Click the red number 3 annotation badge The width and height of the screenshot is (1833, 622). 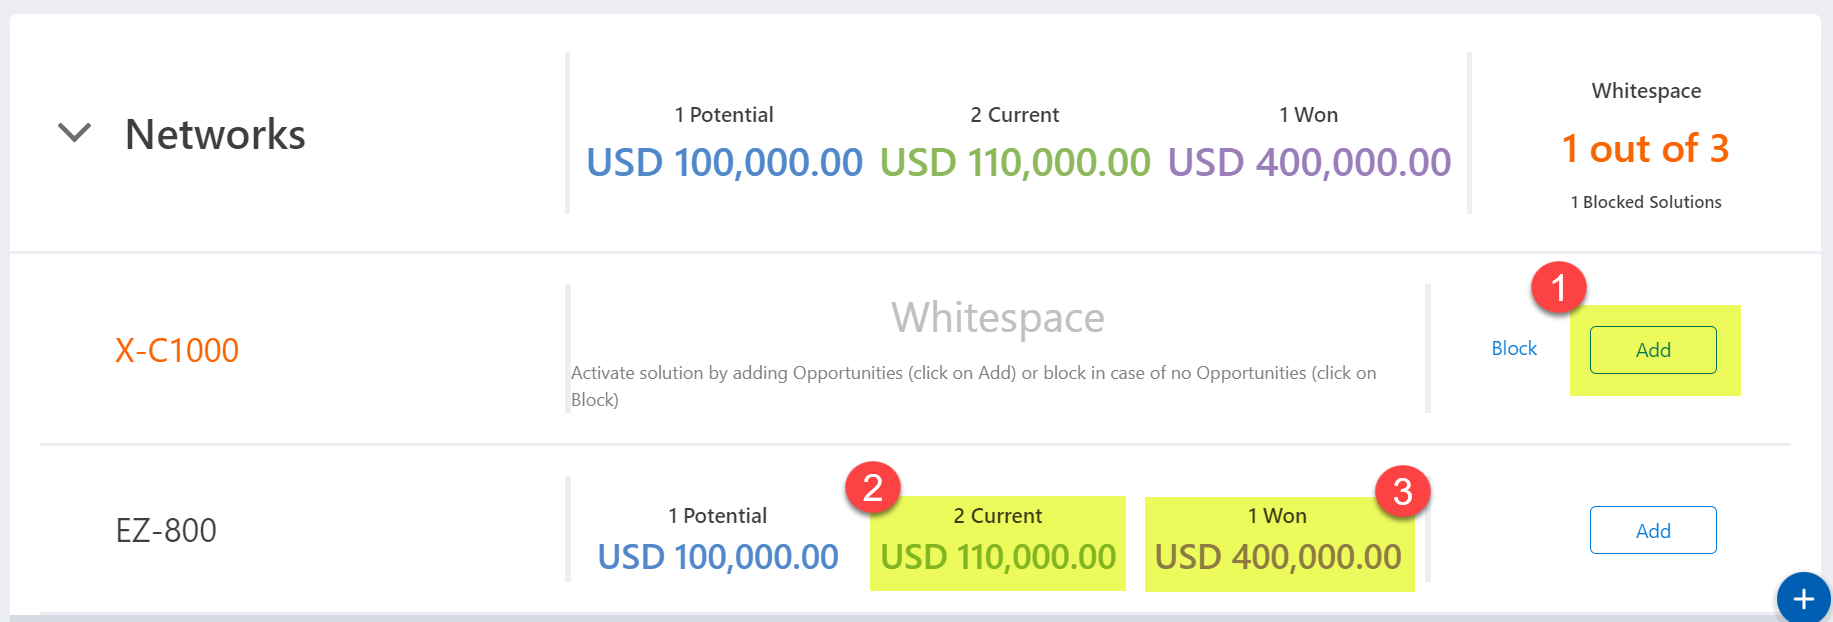coord(1402,491)
